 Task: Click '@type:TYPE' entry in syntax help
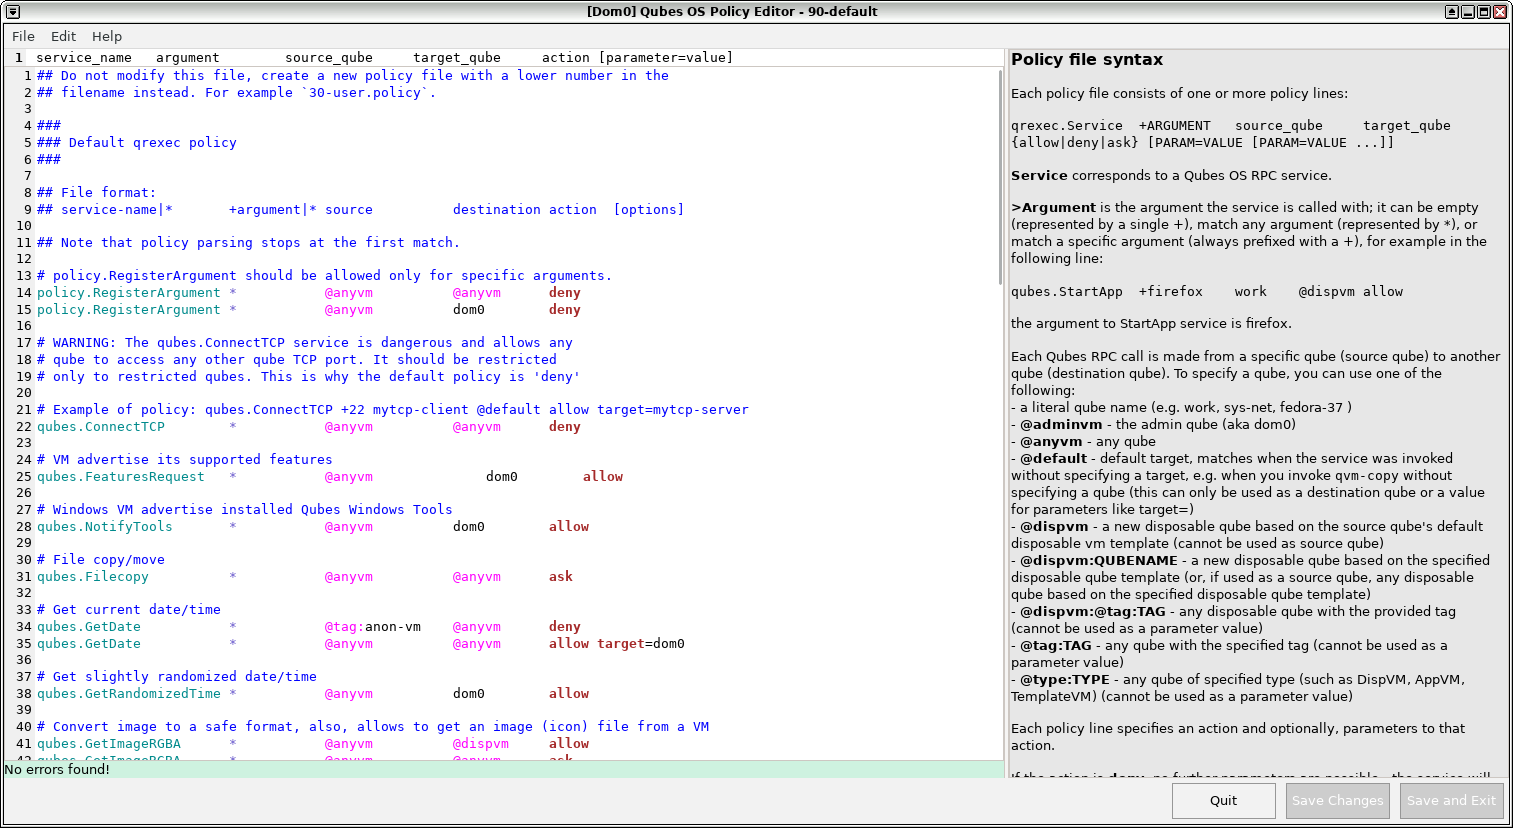1065,679
